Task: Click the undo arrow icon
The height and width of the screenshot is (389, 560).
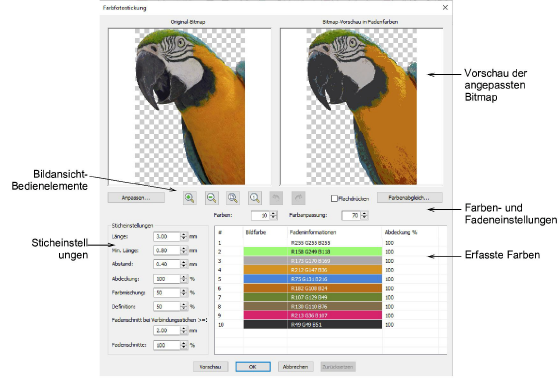Action: point(276,198)
